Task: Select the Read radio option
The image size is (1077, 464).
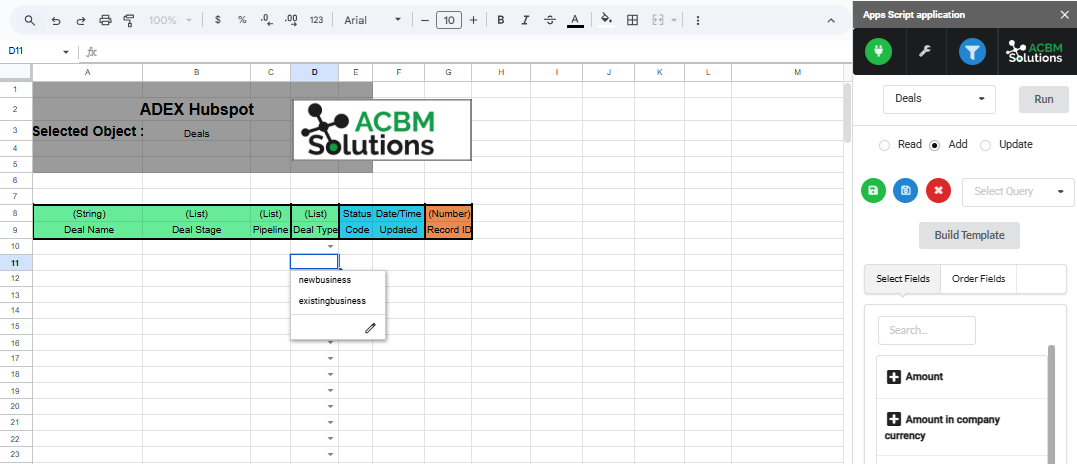Action: (x=884, y=145)
